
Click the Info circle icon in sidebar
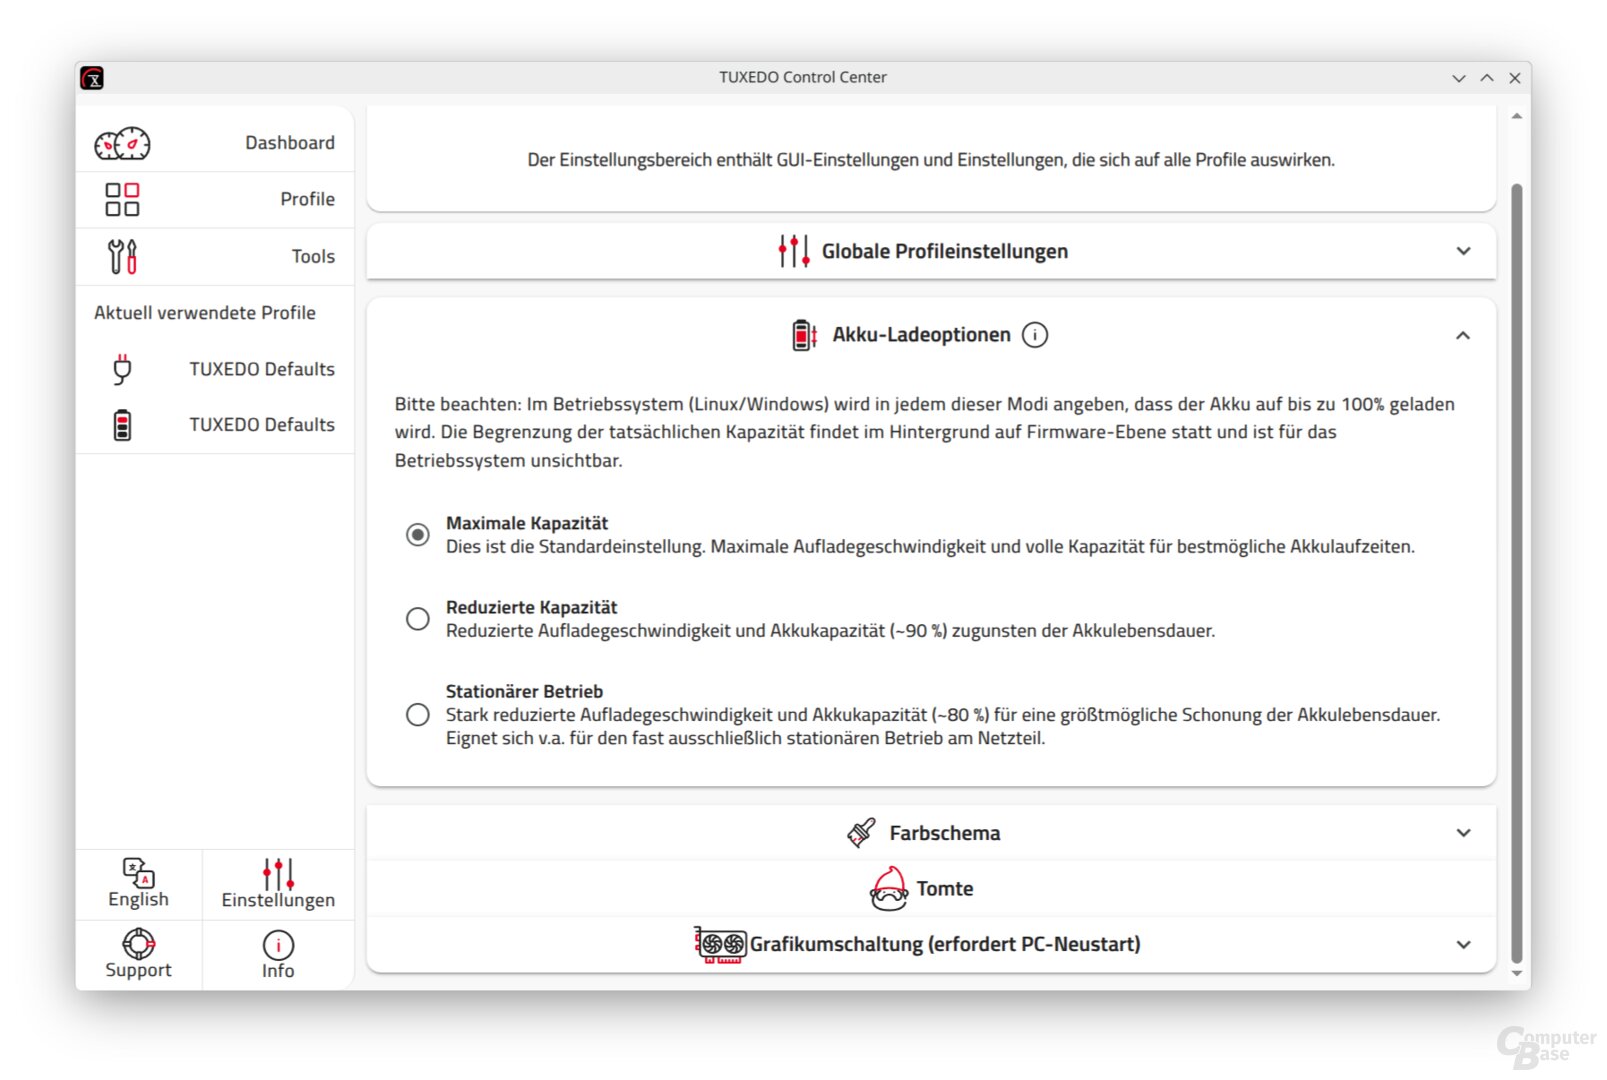[278, 945]
